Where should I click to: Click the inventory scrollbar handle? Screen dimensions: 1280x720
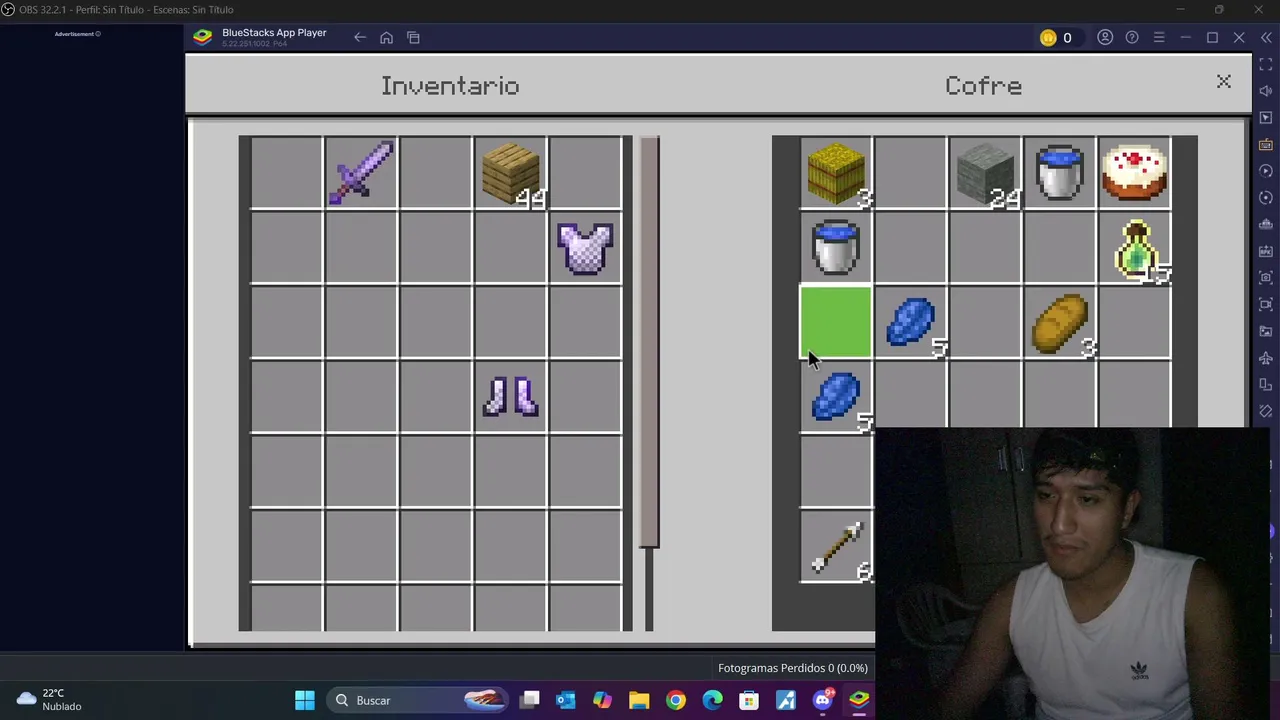click(650, 342)
